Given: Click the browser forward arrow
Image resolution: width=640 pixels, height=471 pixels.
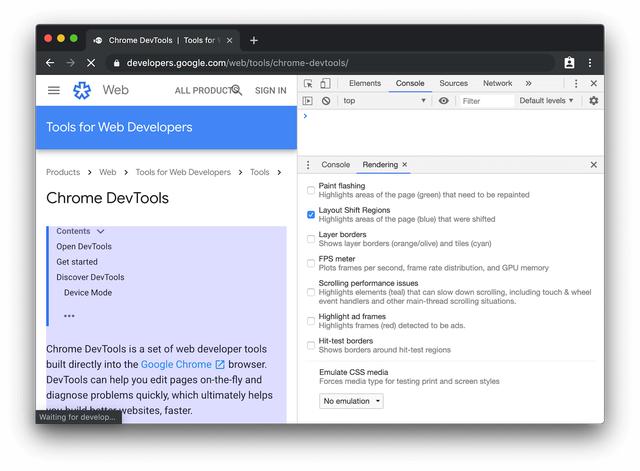Looking at the screenshot, I should coord(71,63).
